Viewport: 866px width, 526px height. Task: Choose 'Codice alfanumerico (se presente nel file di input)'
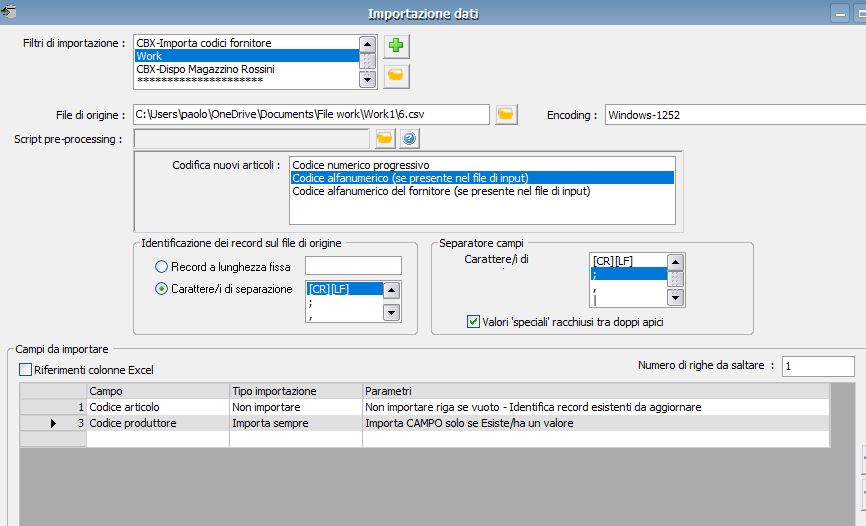click(482, 178)
